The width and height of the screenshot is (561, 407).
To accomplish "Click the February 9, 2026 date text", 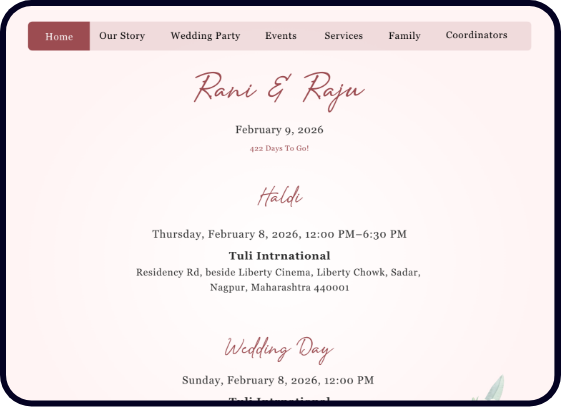I will click(279, 129).
